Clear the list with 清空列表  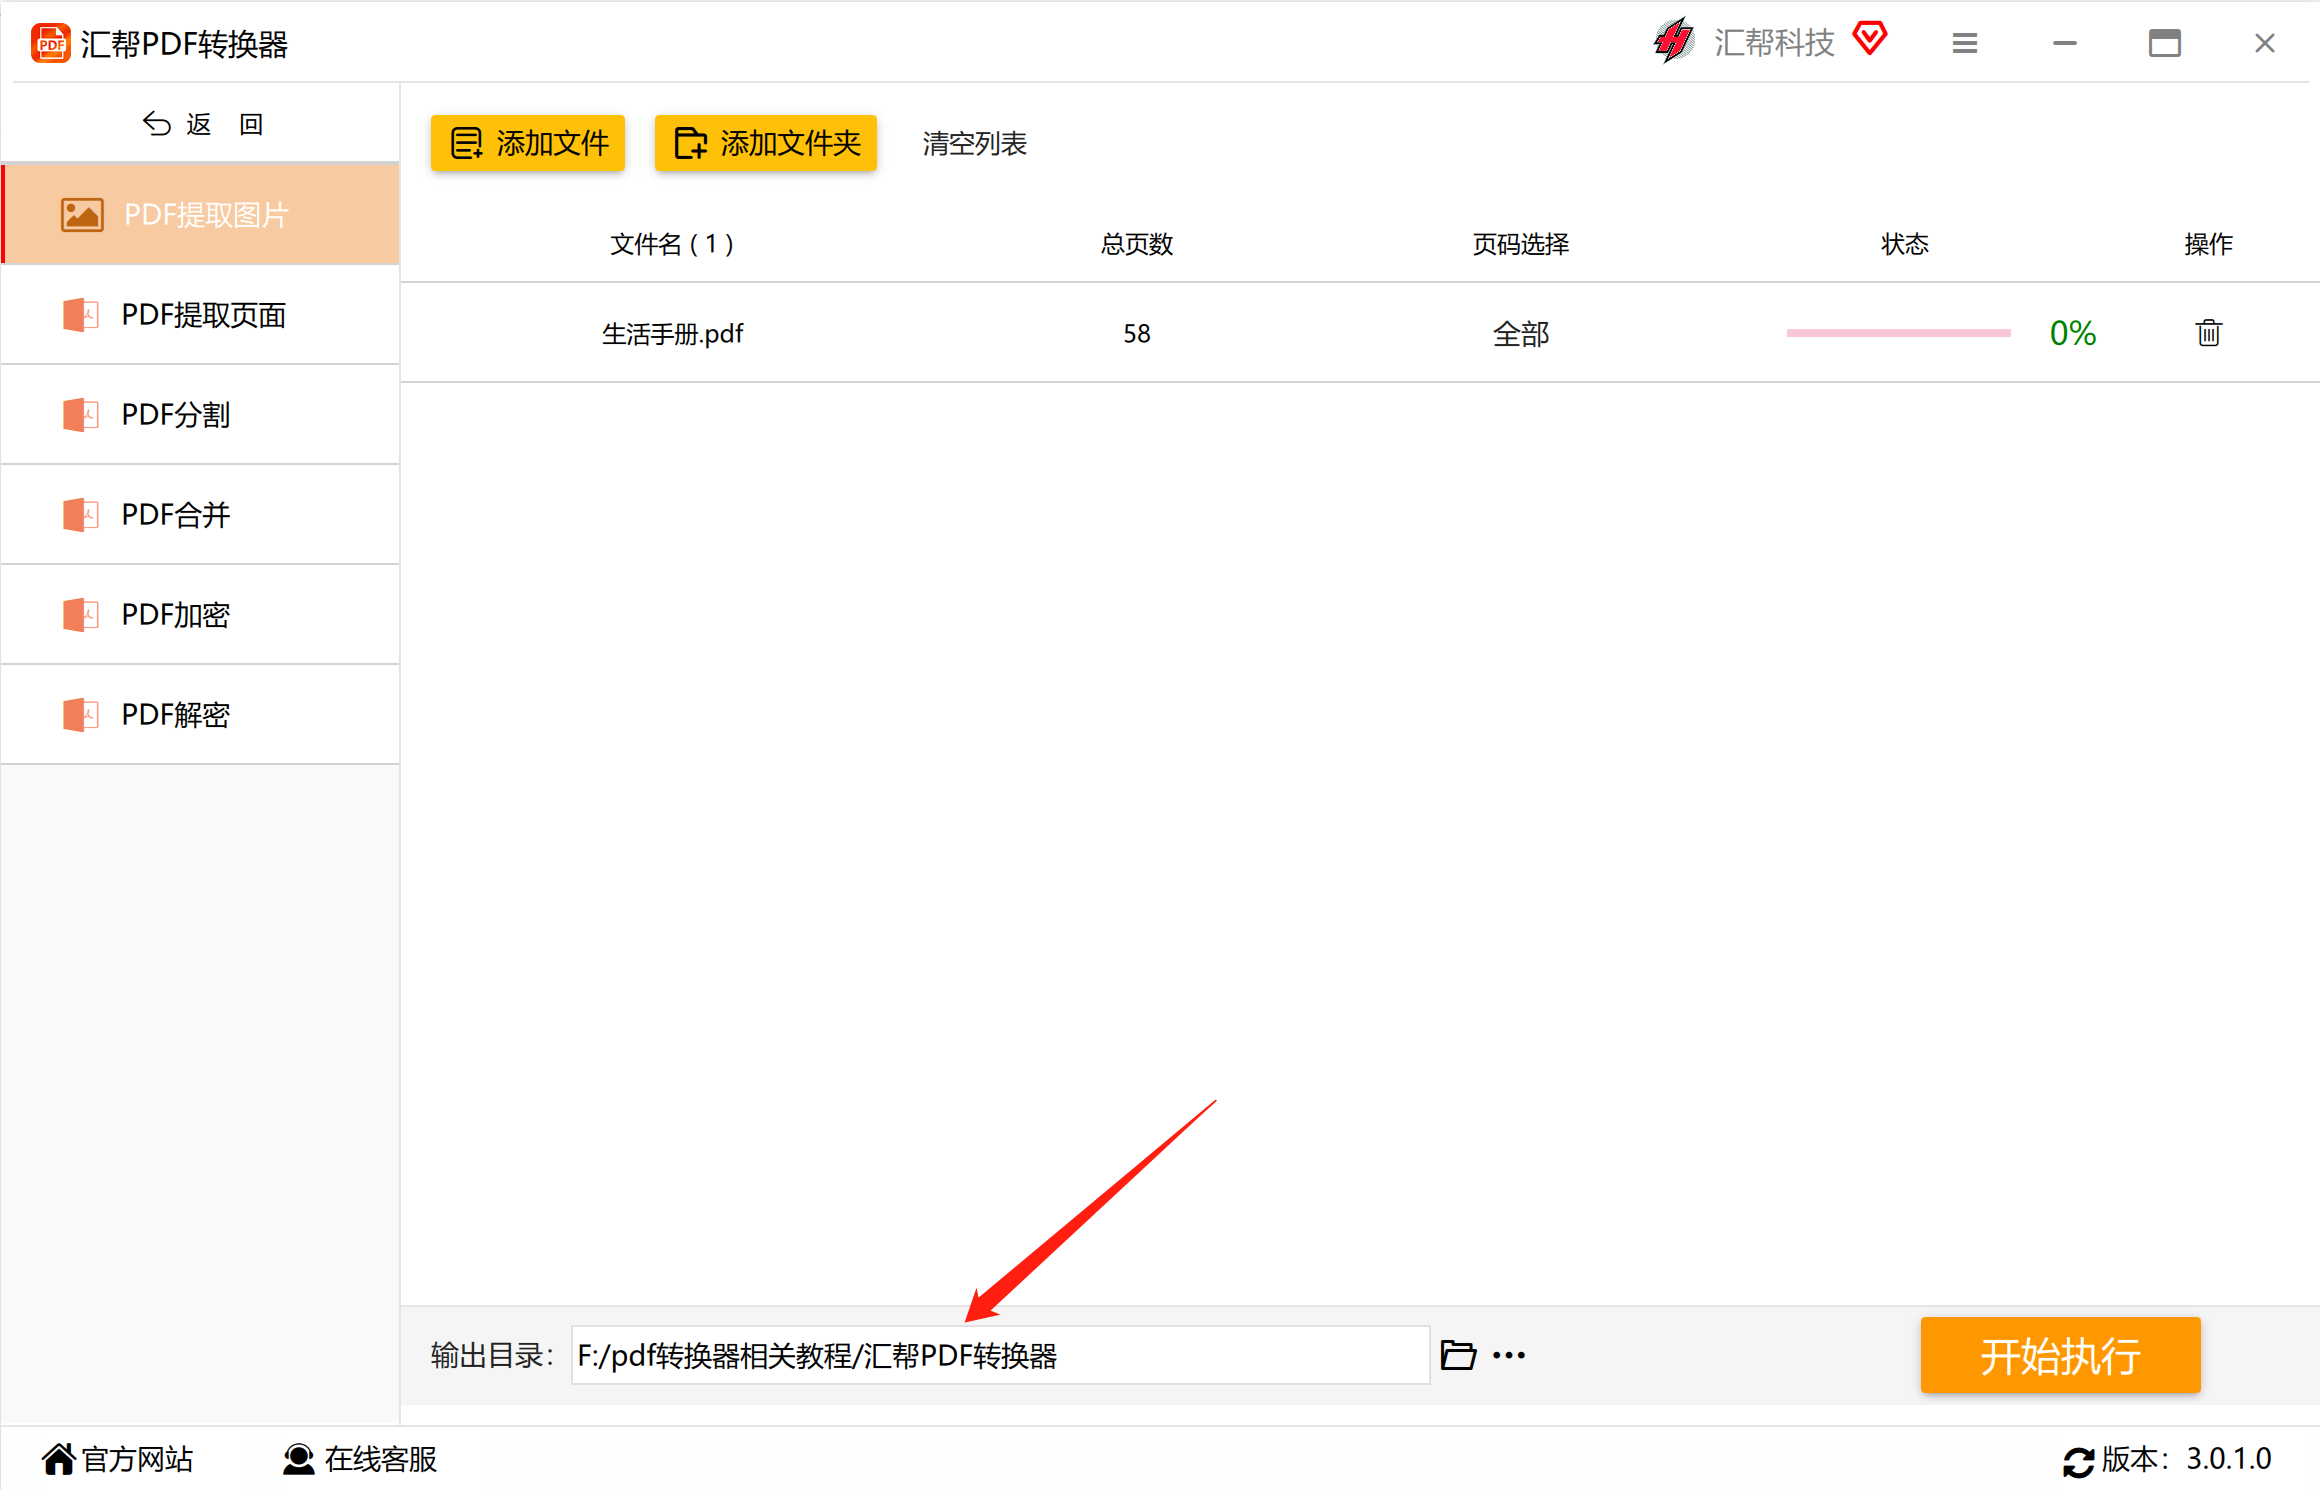pyautogui.click(x=974, y=143)
